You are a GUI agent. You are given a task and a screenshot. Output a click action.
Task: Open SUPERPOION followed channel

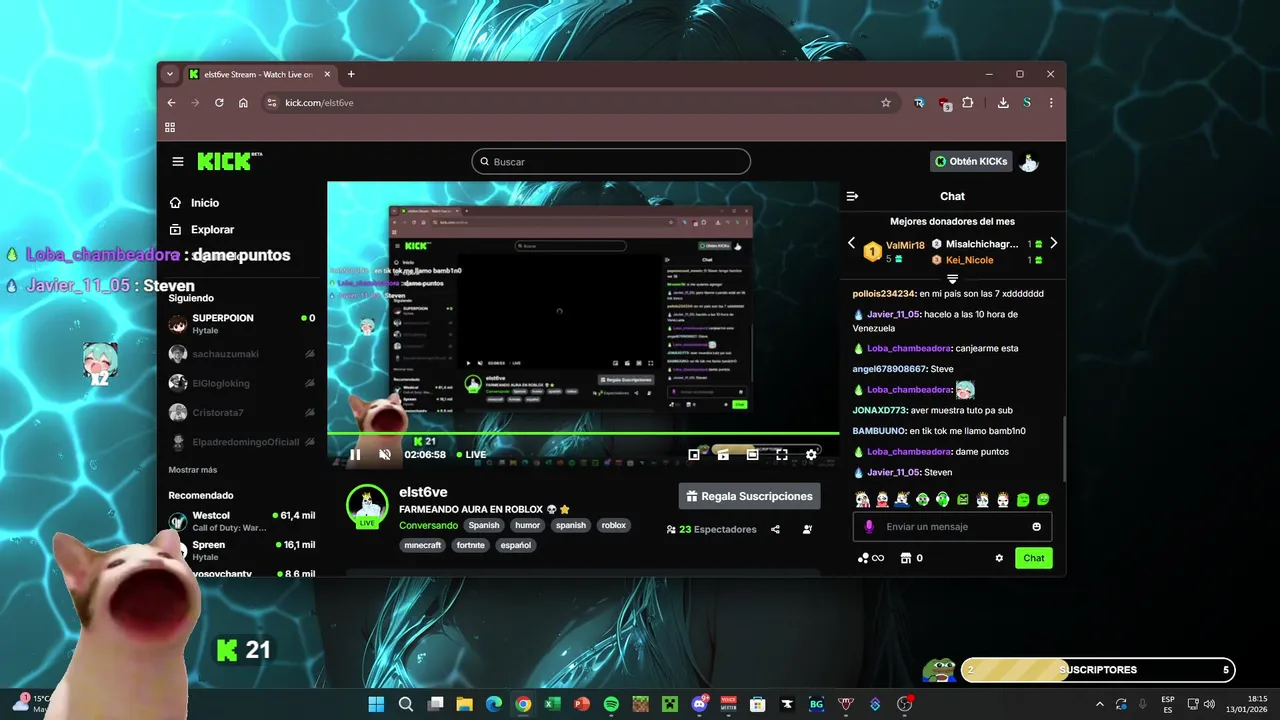242,323
